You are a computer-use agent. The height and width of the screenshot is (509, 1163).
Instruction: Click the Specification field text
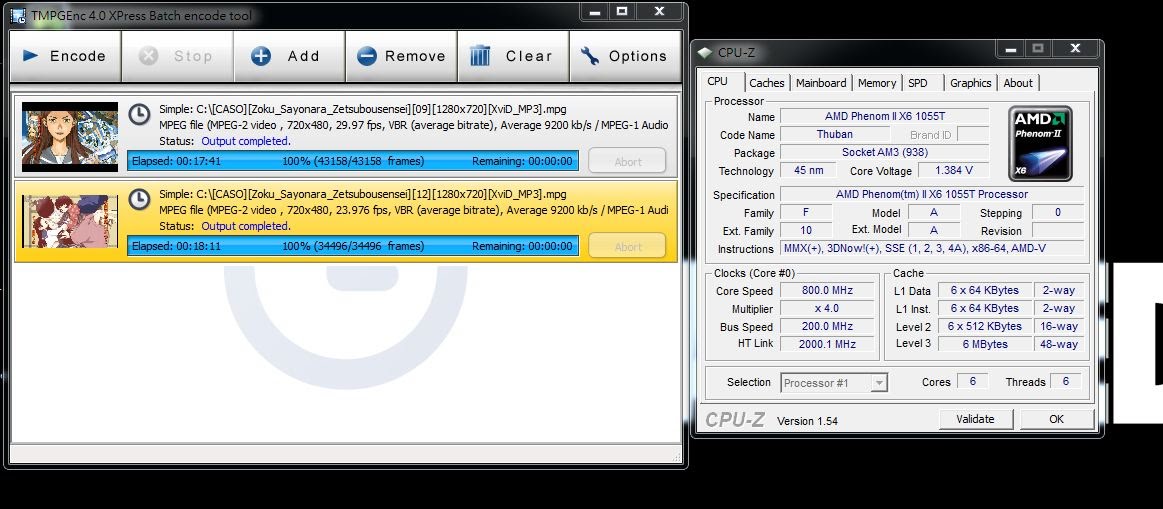(x=932, y=194)
